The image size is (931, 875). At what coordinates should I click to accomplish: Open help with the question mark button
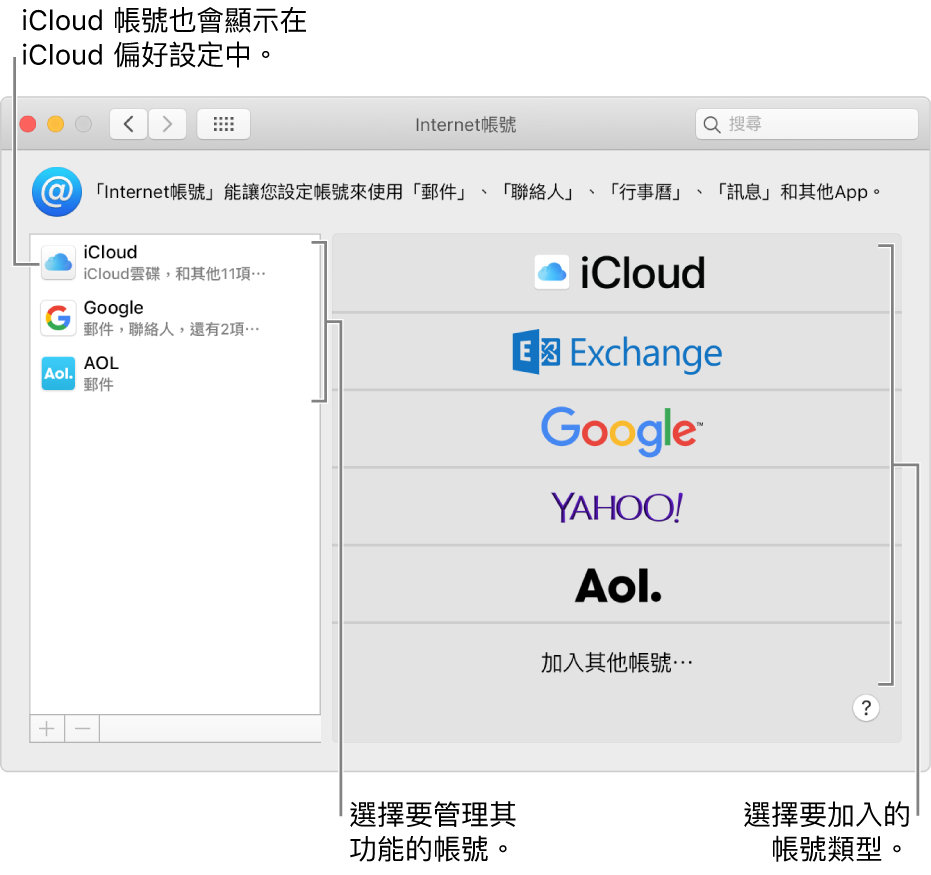866,708
